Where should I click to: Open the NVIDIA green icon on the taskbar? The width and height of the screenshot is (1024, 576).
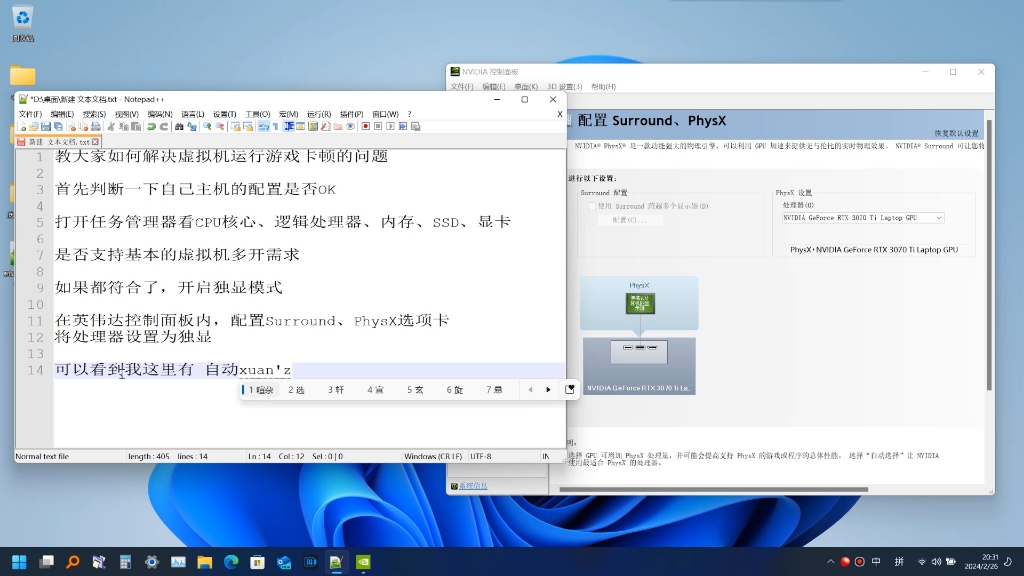click(363, 562)
